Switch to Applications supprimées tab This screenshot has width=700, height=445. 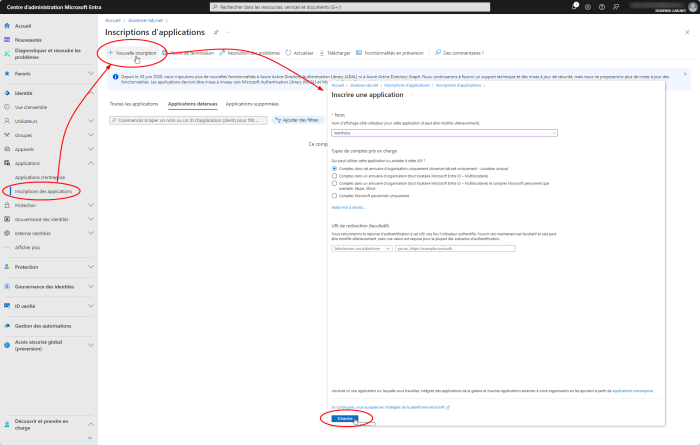252,103
